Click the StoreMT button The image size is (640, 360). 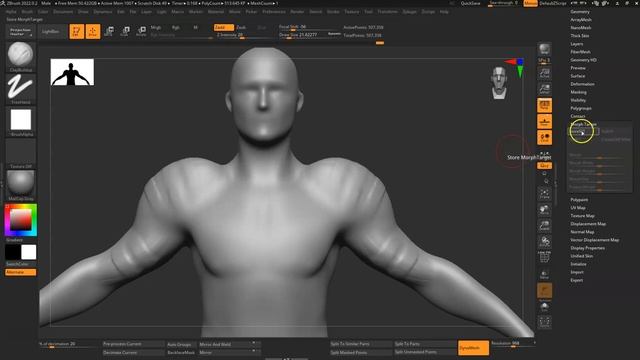584,131
